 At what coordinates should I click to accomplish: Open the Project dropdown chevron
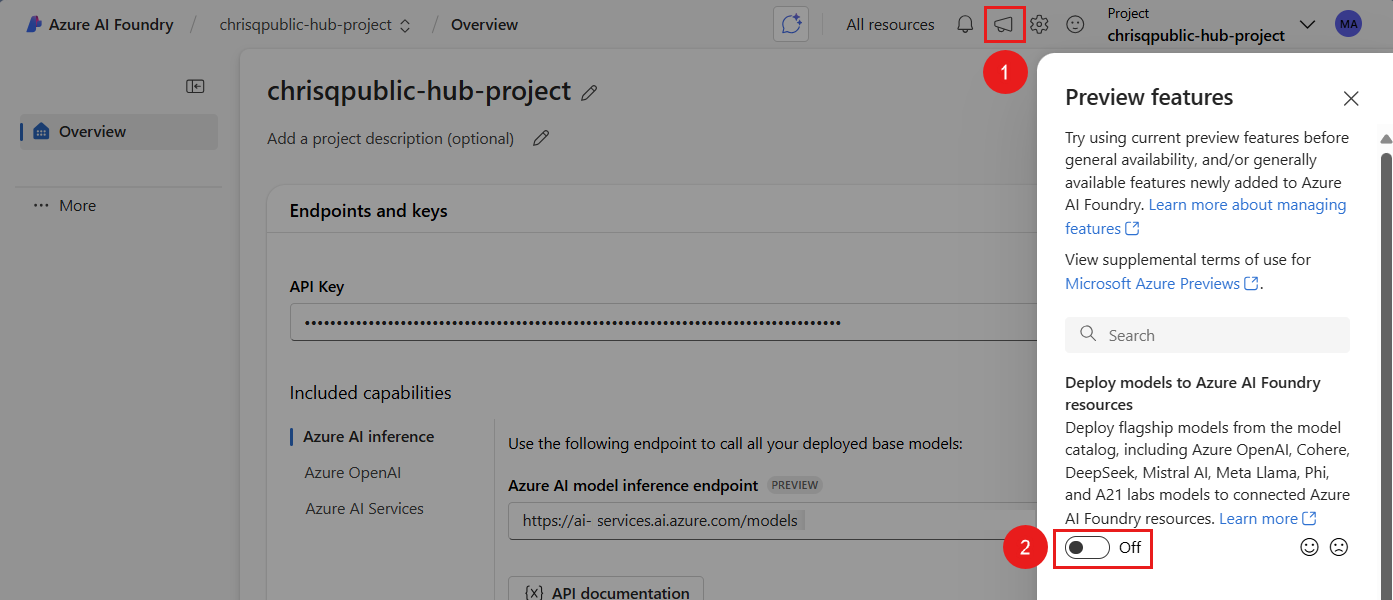1307,25
